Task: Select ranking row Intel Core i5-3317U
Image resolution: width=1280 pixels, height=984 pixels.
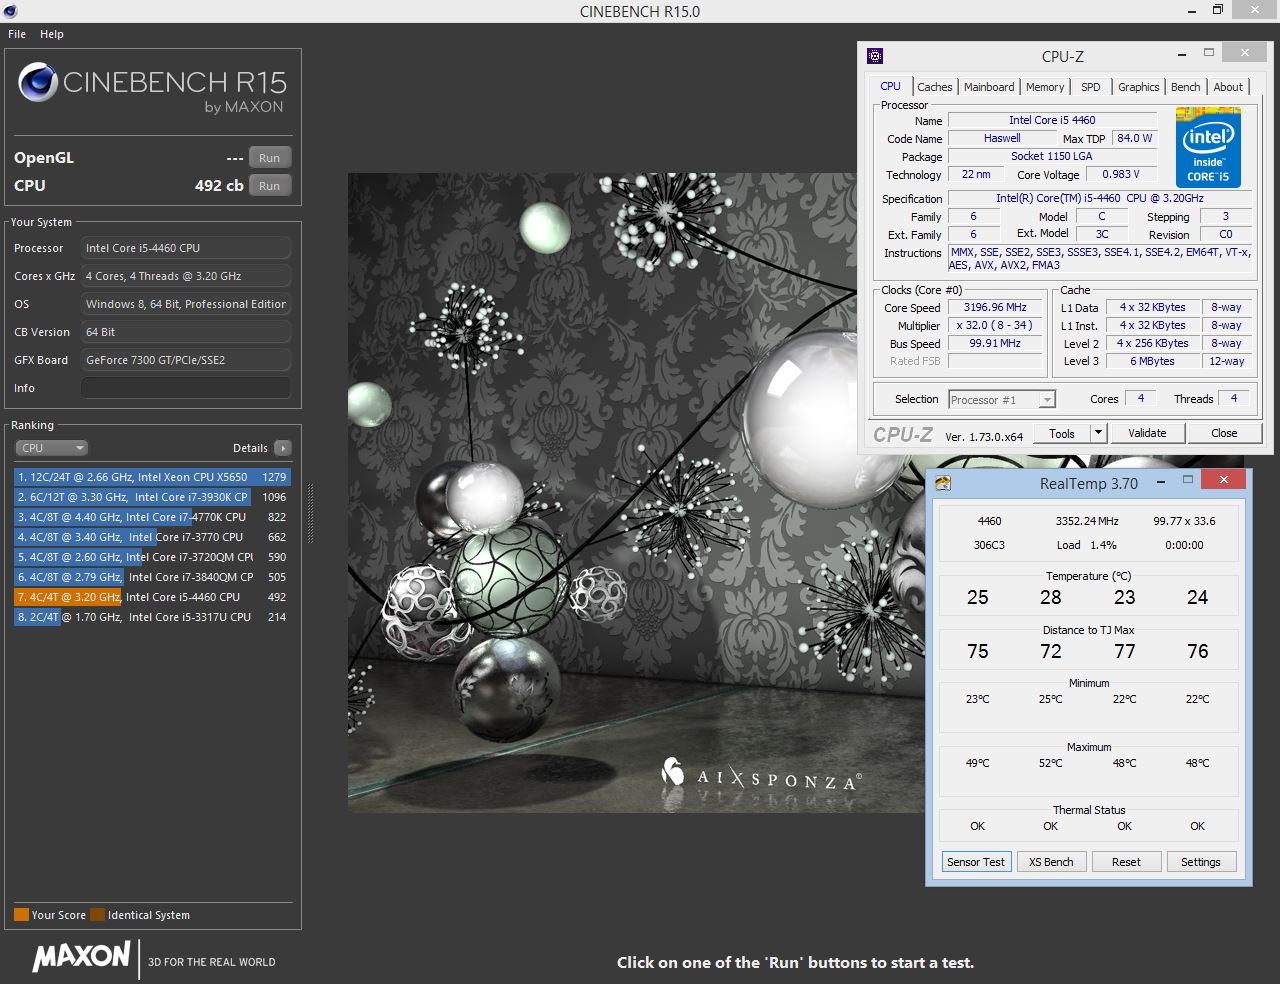Action: pyautogui.click(x=152, y=617)
